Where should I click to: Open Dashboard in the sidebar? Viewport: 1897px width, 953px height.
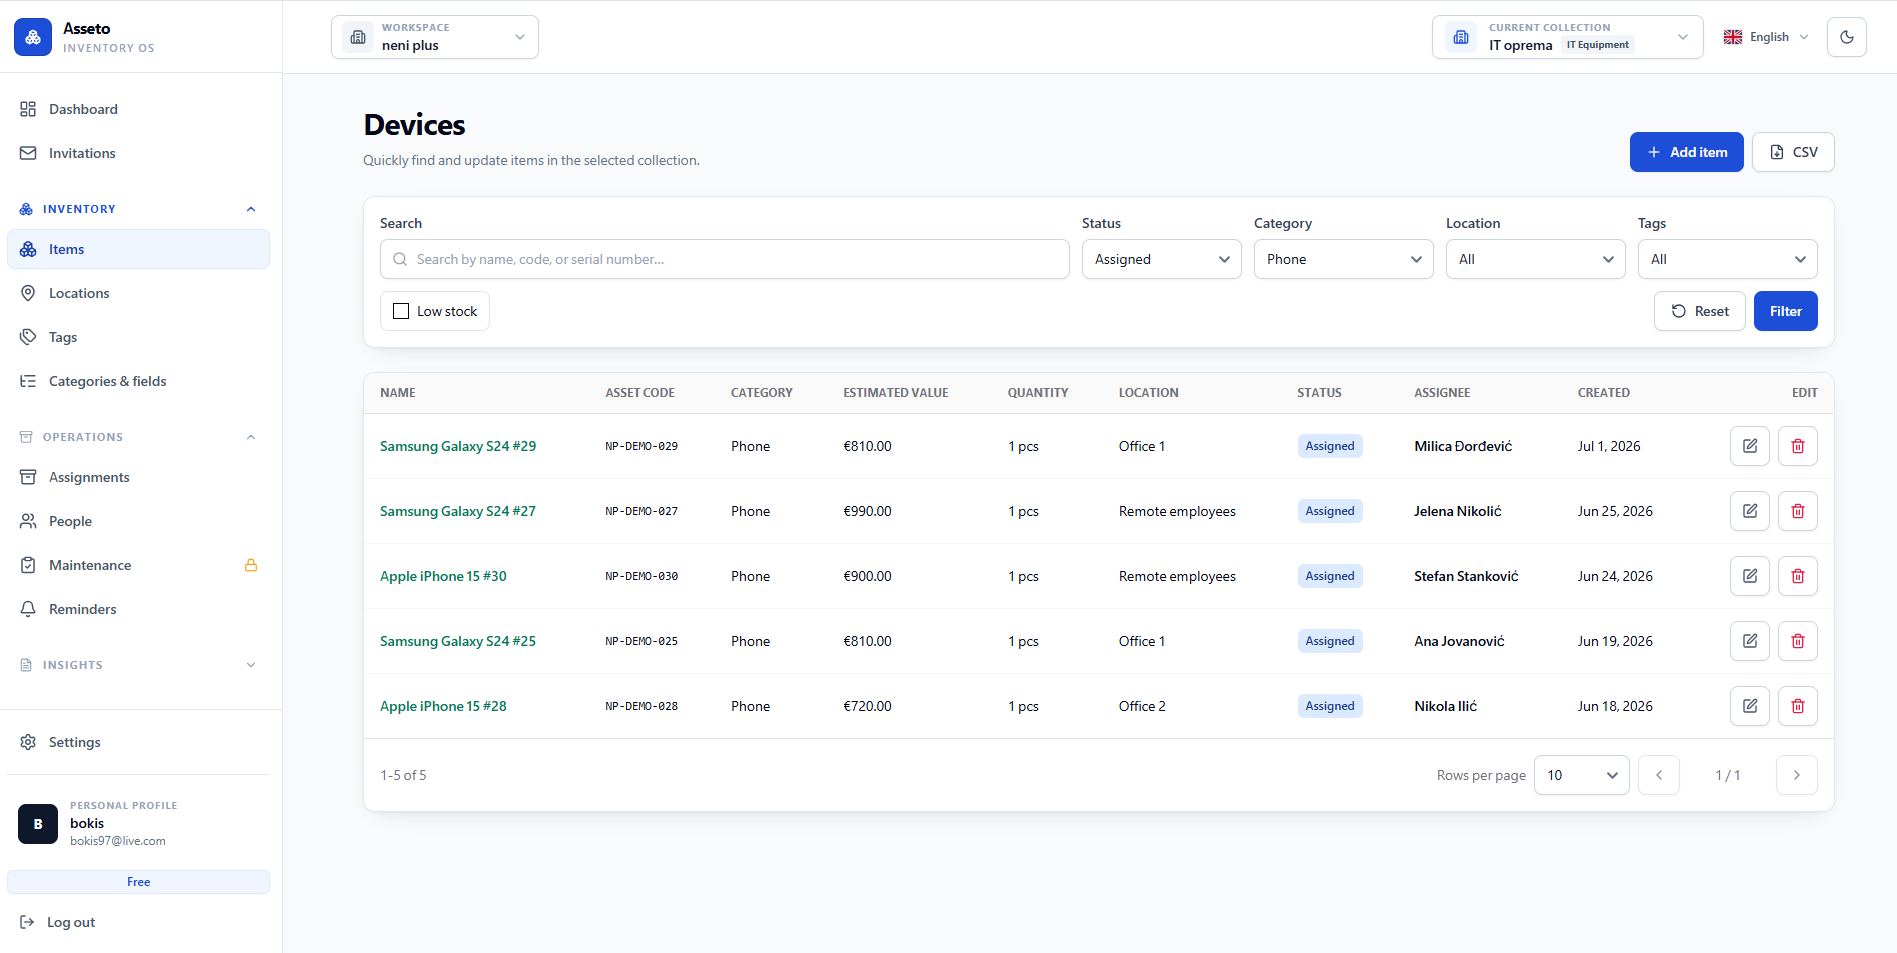[138, 109]
